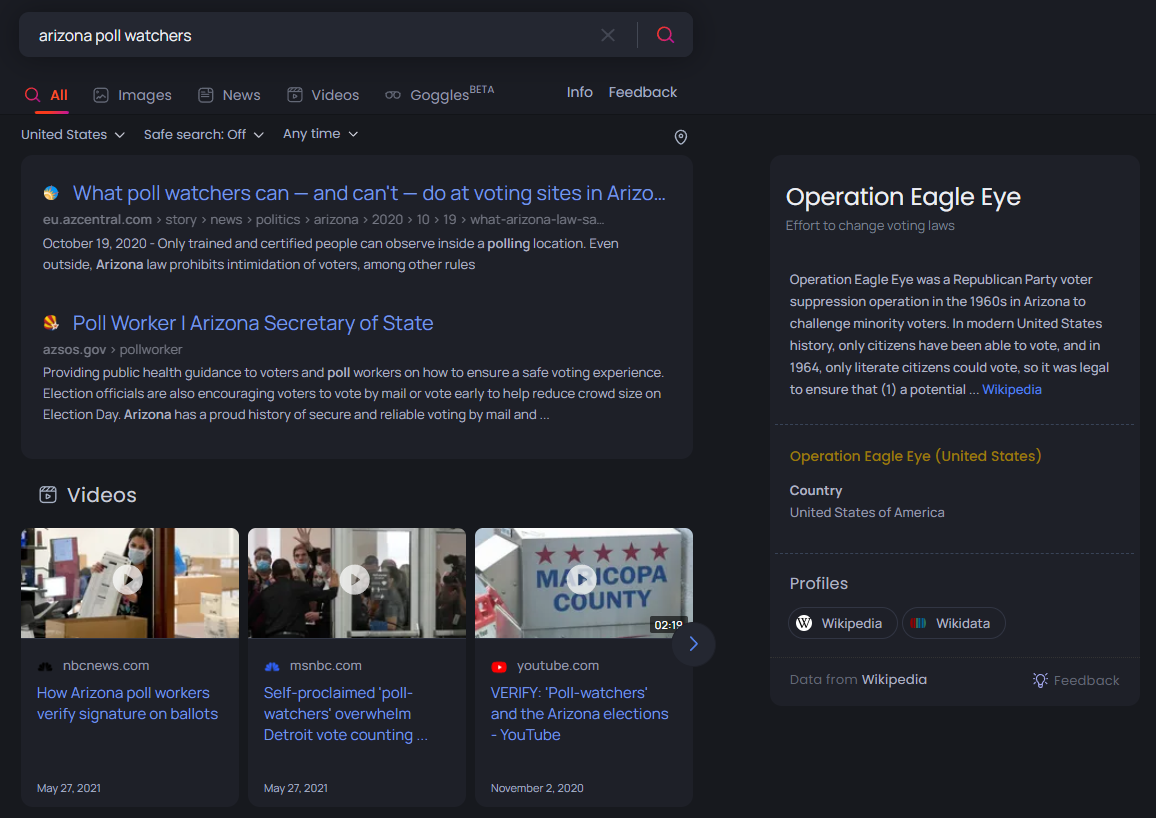Click the YouTube source icon
The height and width of the screenshot is (818, 1156).
pyautogui.click(x=499, y=666)
